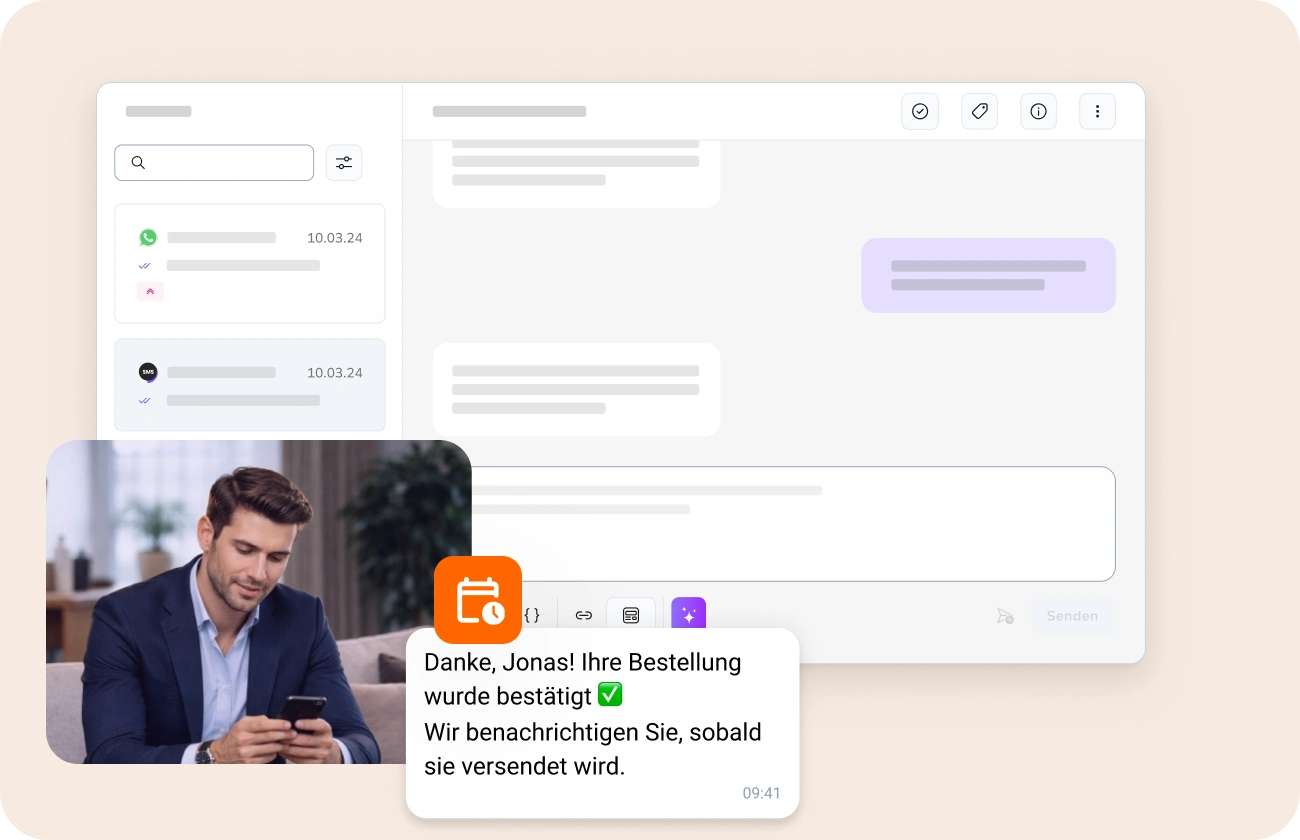Open the search filter options
The image size is (1300, 840).
(x=344, y=162)
